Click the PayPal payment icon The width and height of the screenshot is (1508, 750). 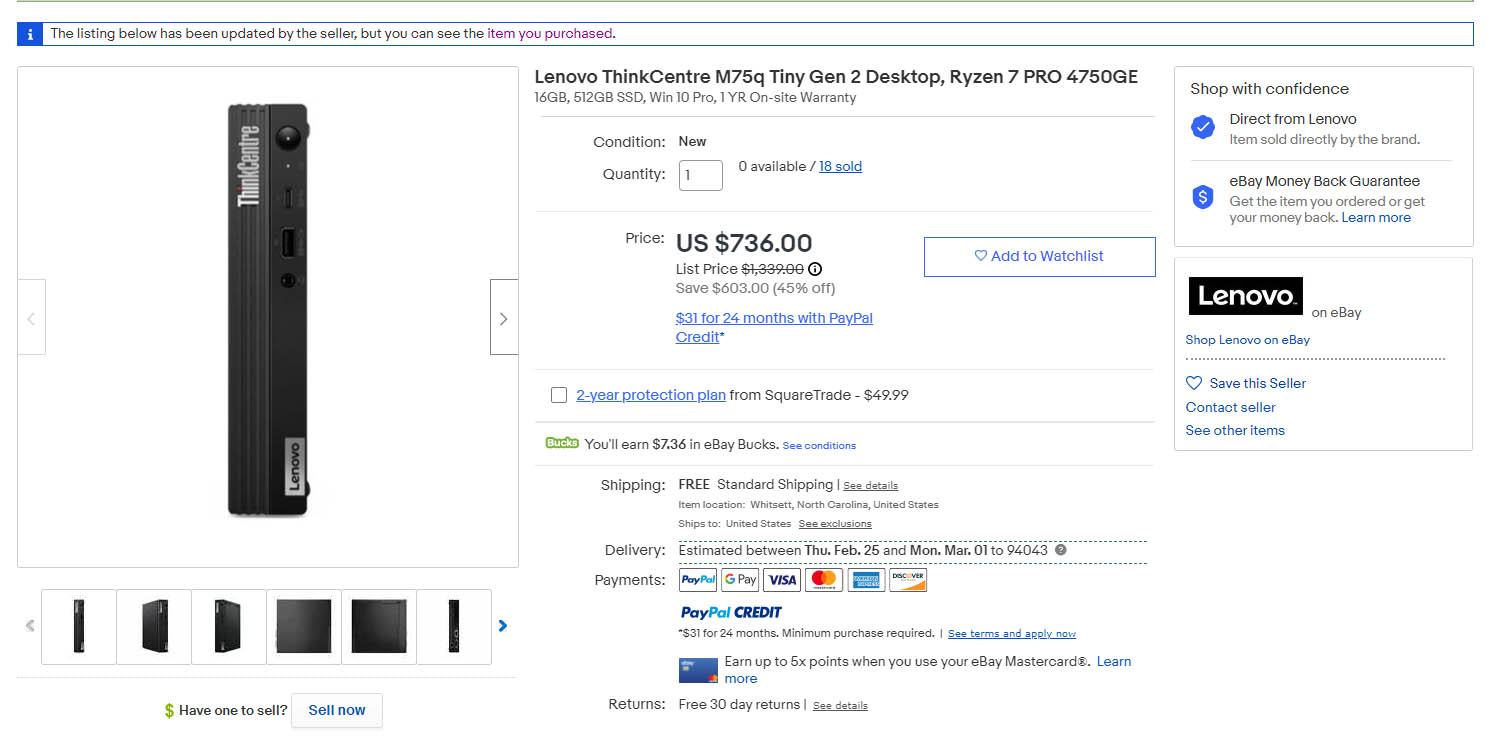point(698,580)
